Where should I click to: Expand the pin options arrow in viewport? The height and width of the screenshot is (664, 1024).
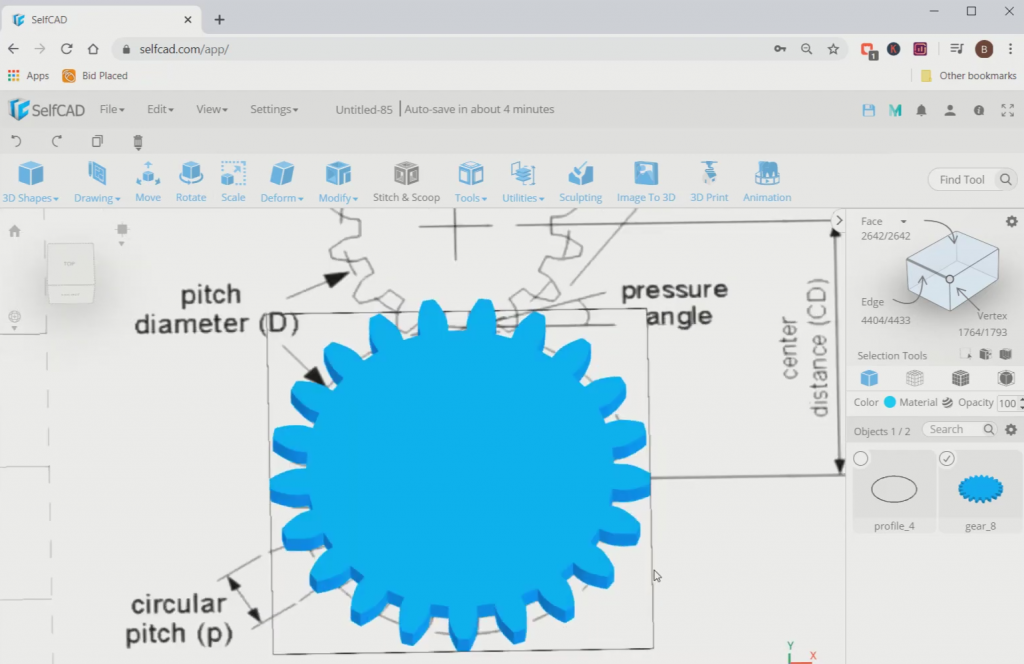pyautogui.click(x=121, y=244)
